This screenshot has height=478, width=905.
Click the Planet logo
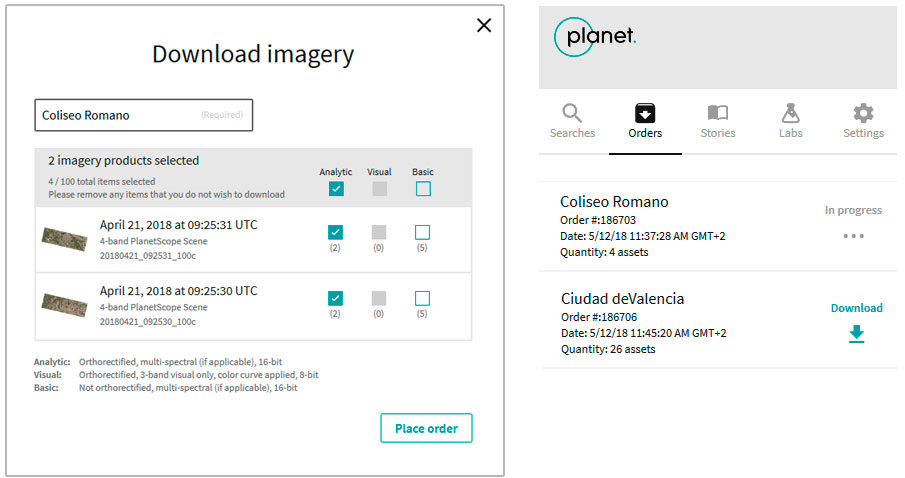pyautogui.click(x=595, y=36)
